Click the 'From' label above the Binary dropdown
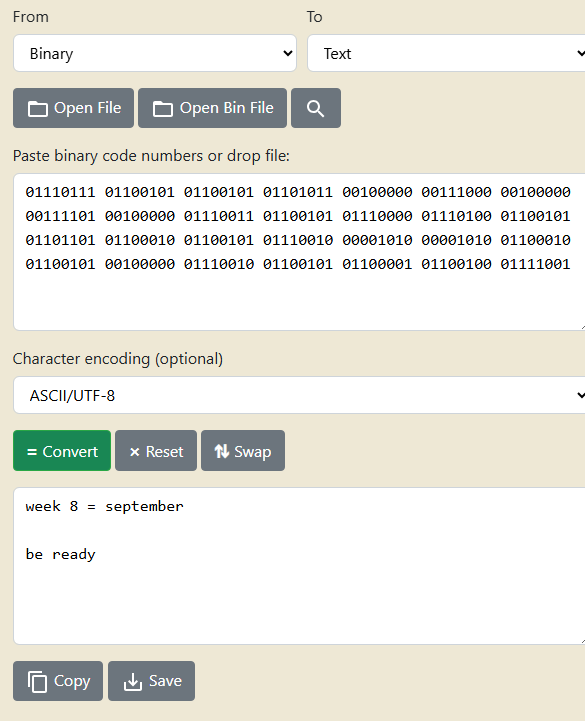This screenshot has width=585, height=721. 30,17
